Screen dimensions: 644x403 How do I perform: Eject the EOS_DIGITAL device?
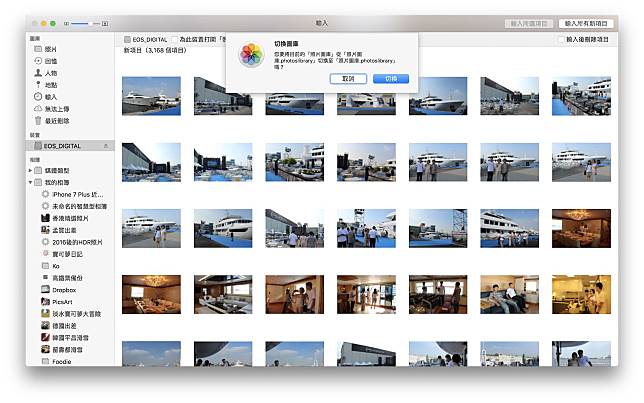[x=107, y=146]
